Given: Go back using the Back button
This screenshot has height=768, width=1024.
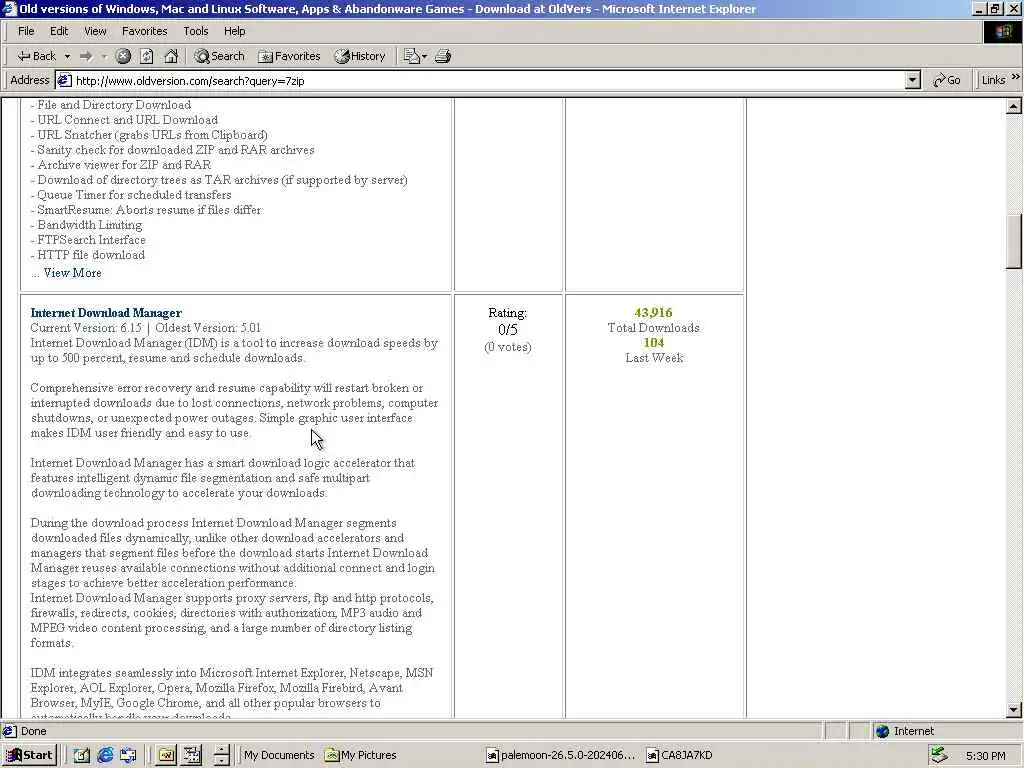Looking at the screenshot, I should pyautogui.click(x=36, y=56).
